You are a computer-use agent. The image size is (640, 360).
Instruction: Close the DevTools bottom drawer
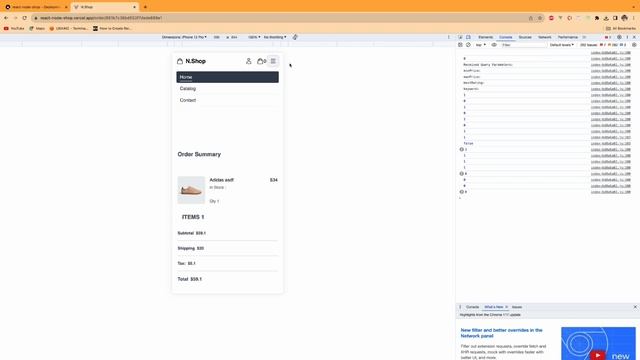click(x=635, y=307)
